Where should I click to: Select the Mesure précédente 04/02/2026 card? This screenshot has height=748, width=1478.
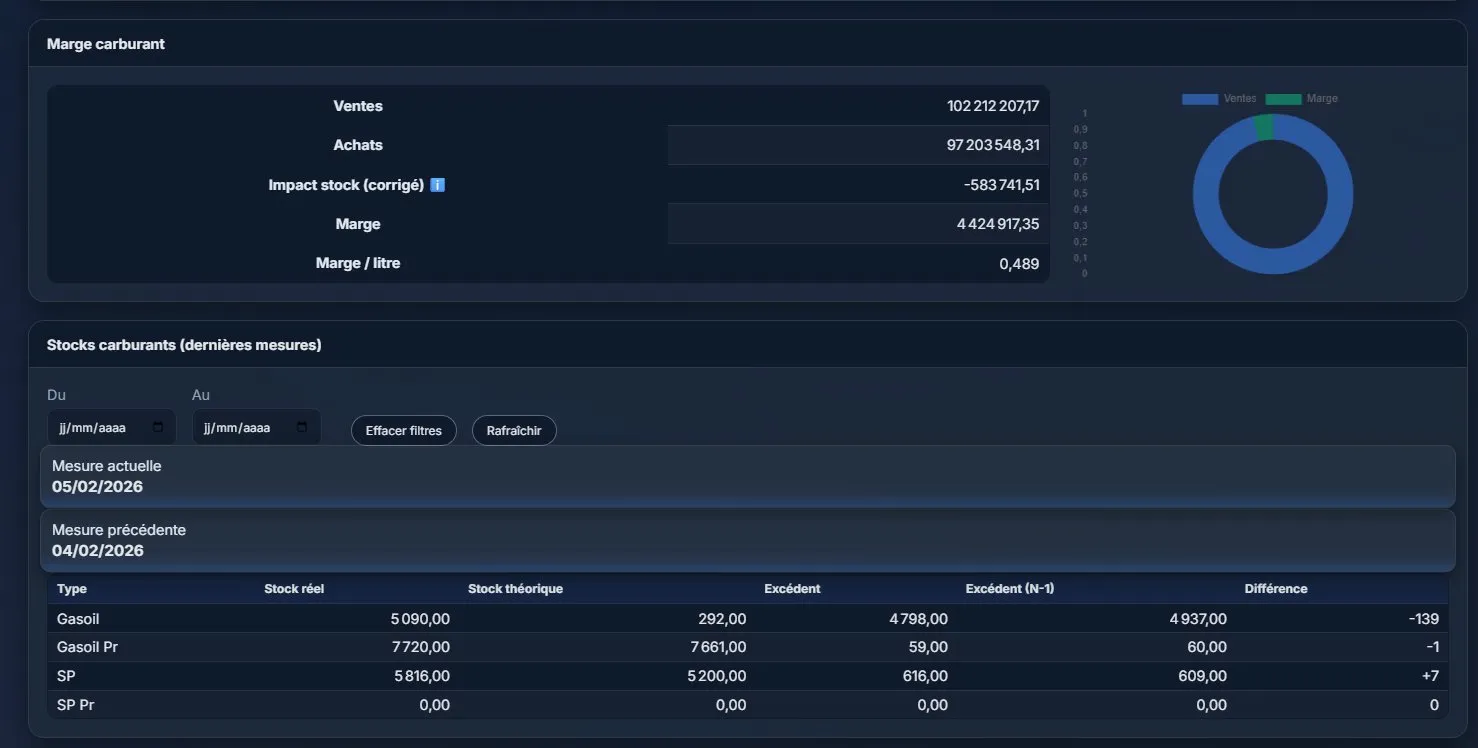[x=747, y=540]
